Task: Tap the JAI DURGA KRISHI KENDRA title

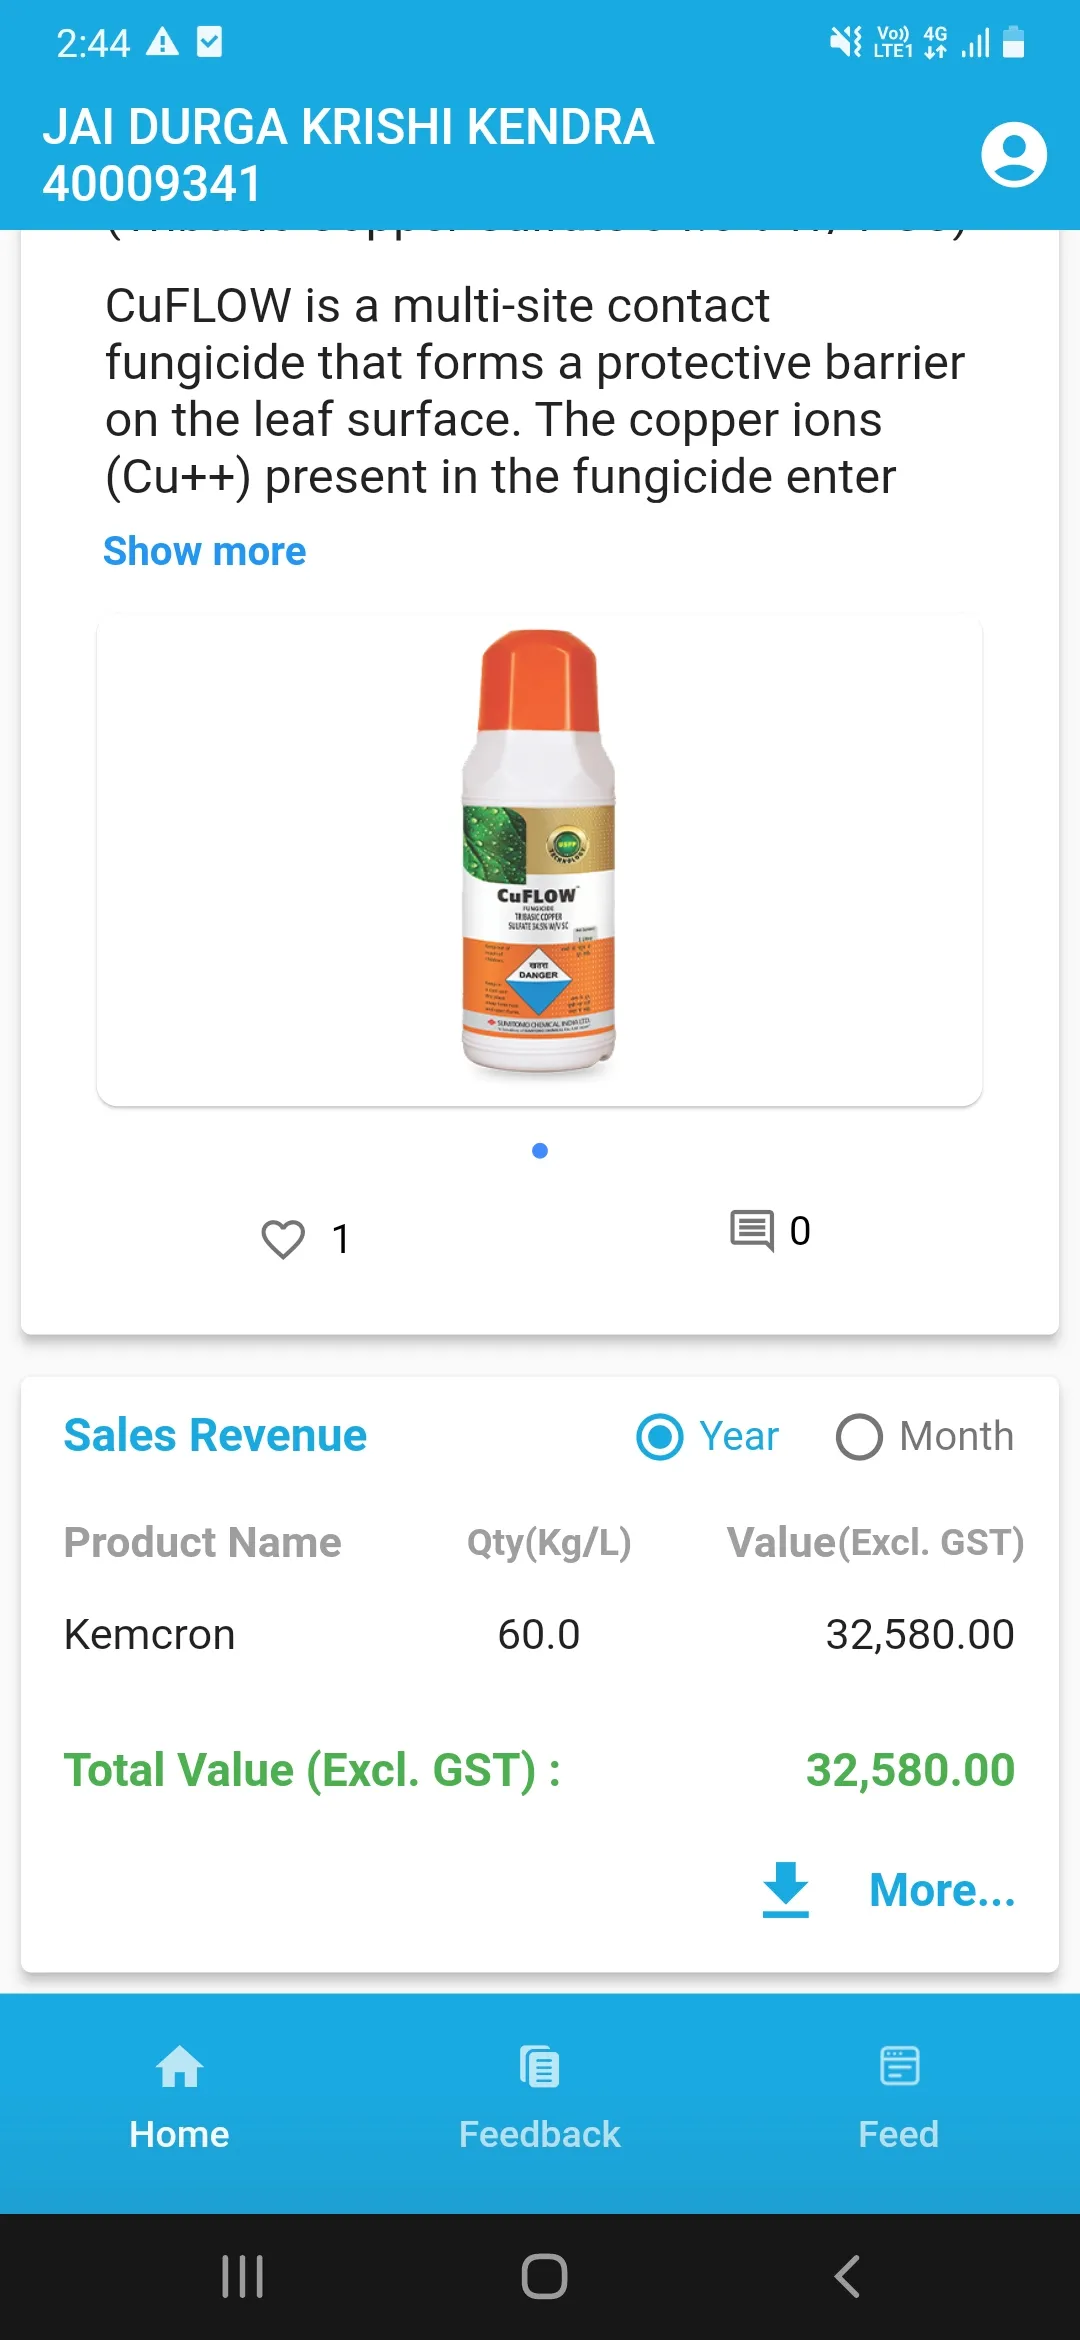Action: click(348, 127)
